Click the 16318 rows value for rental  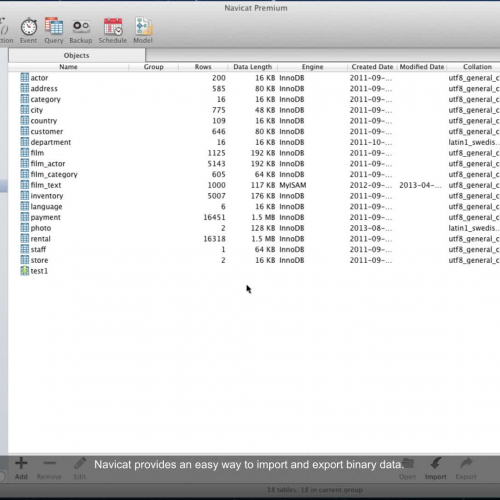pyautogui.click(x=214, y=239)
